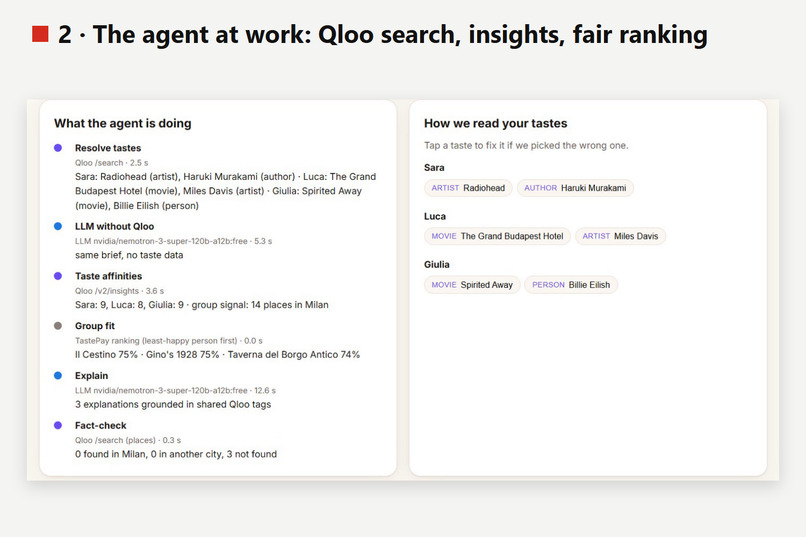This screenshot has height=537, width=806.
Task: Select the Resolve tastes step heading
Action: point(108,148)
